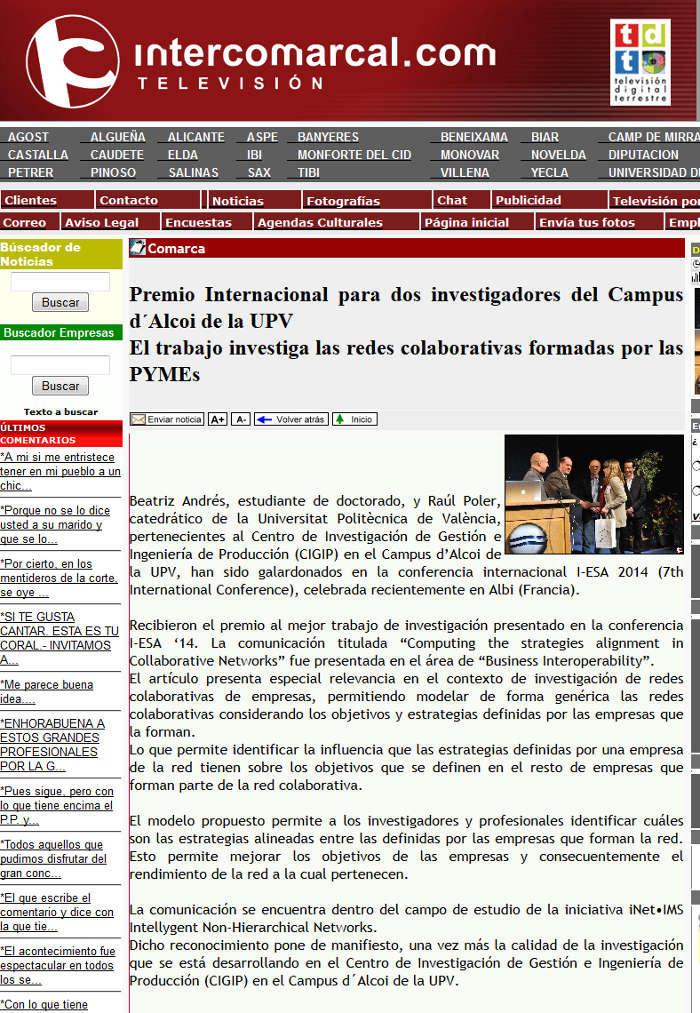The image size is (700, 1013).
Task: Click Enviar noticia envelope button
Action: pyautogui.click(x=167, y=420)
